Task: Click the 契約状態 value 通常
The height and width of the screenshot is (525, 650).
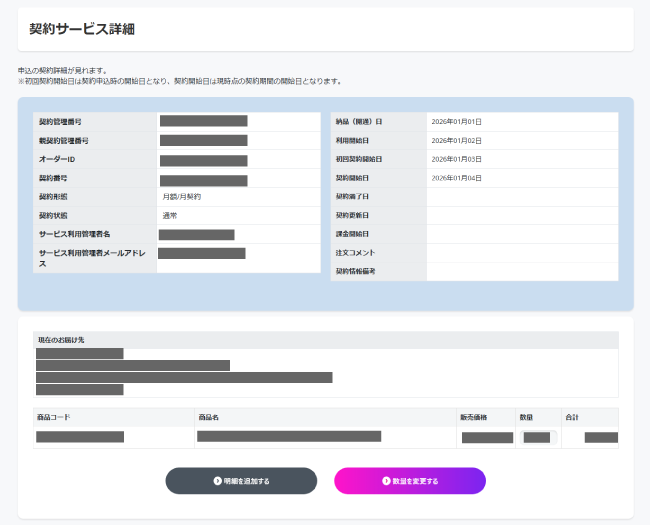Action: point(170,216)
